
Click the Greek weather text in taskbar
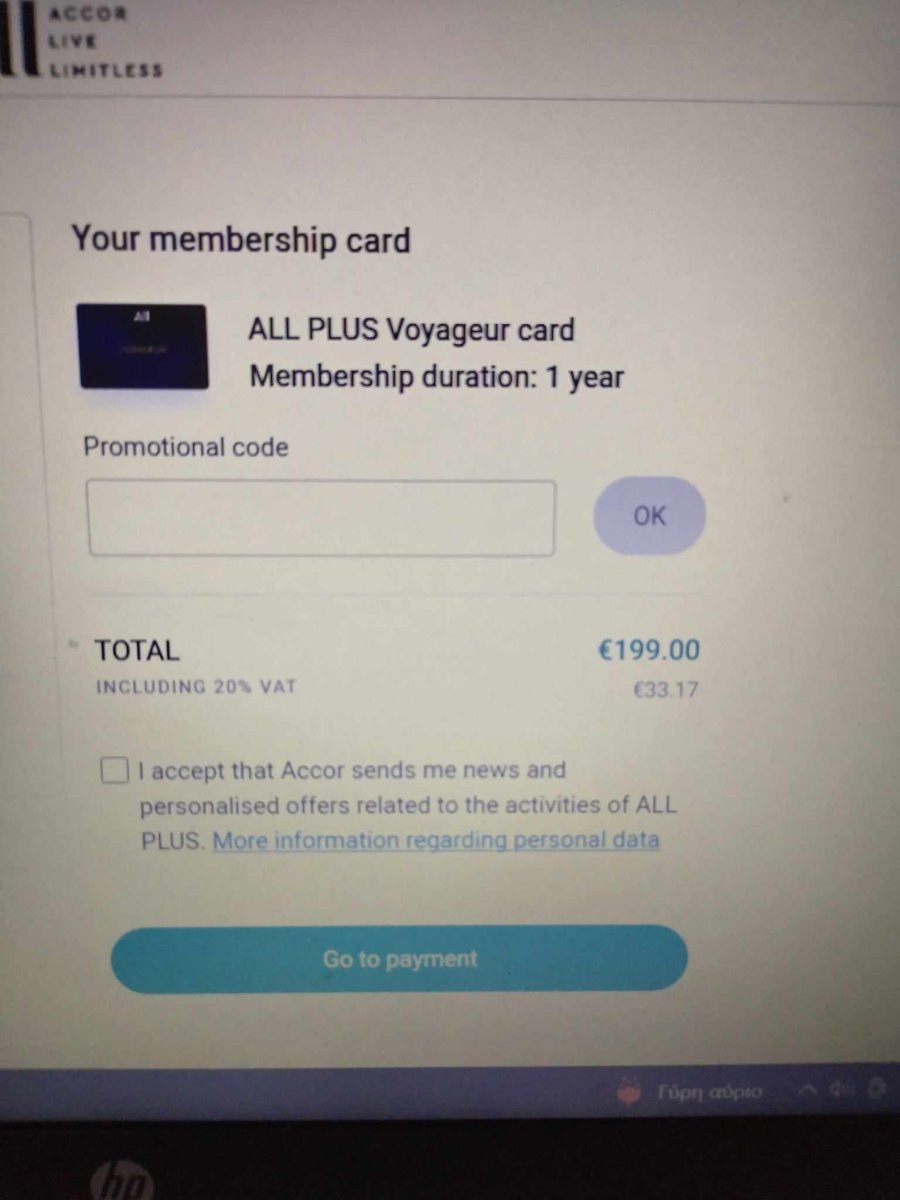(x=710, y=1092)
